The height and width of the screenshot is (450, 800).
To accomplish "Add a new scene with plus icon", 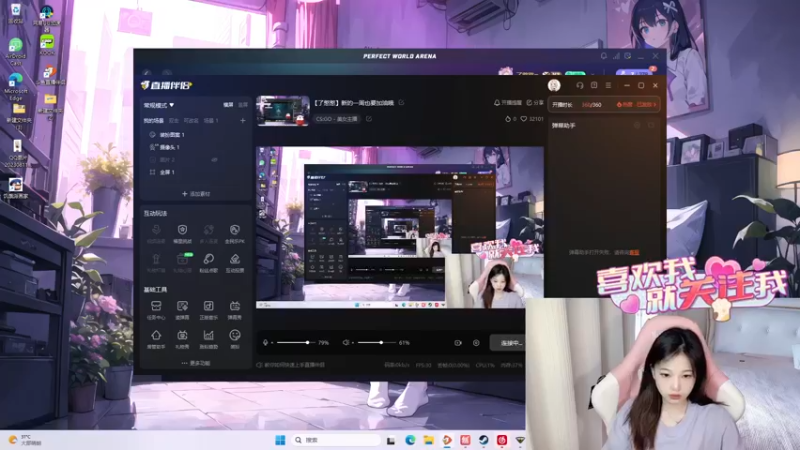I will click(243, 120).
